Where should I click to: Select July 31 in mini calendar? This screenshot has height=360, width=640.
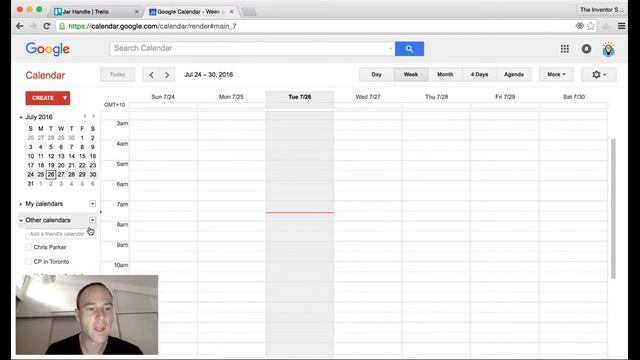point(31,184)
